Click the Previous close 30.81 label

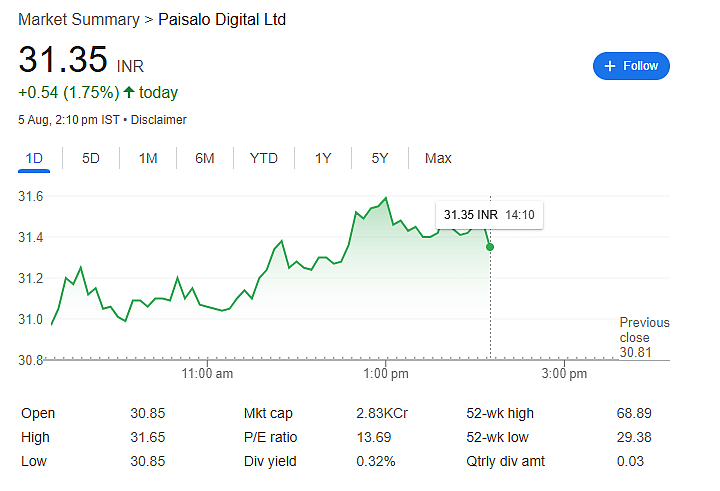644,337
